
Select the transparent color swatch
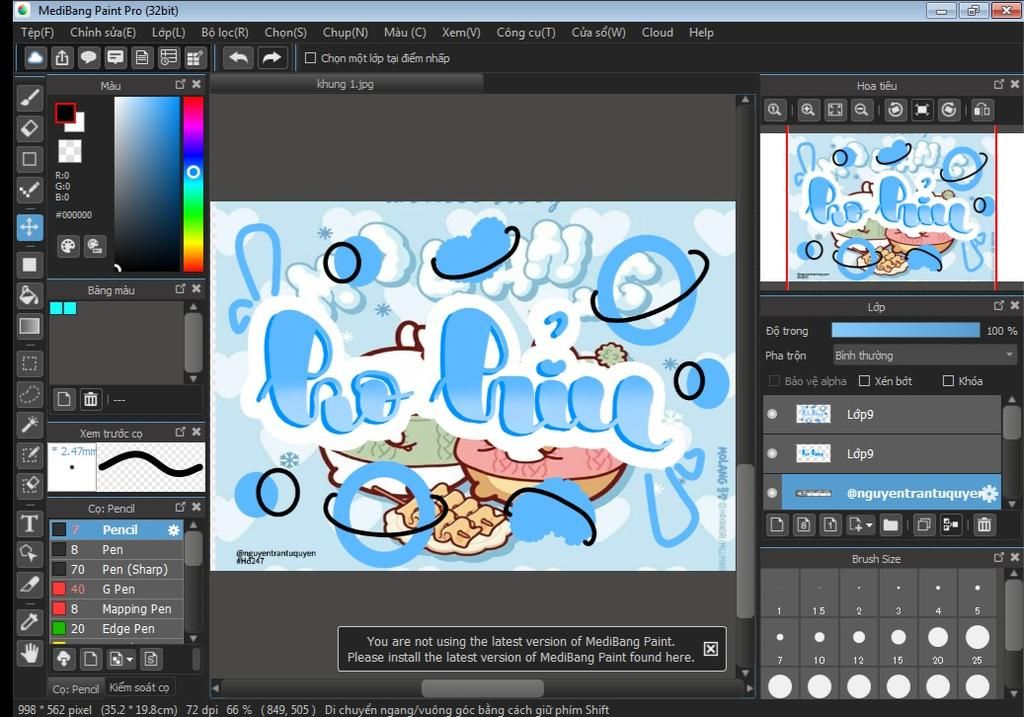pos(70,151)
